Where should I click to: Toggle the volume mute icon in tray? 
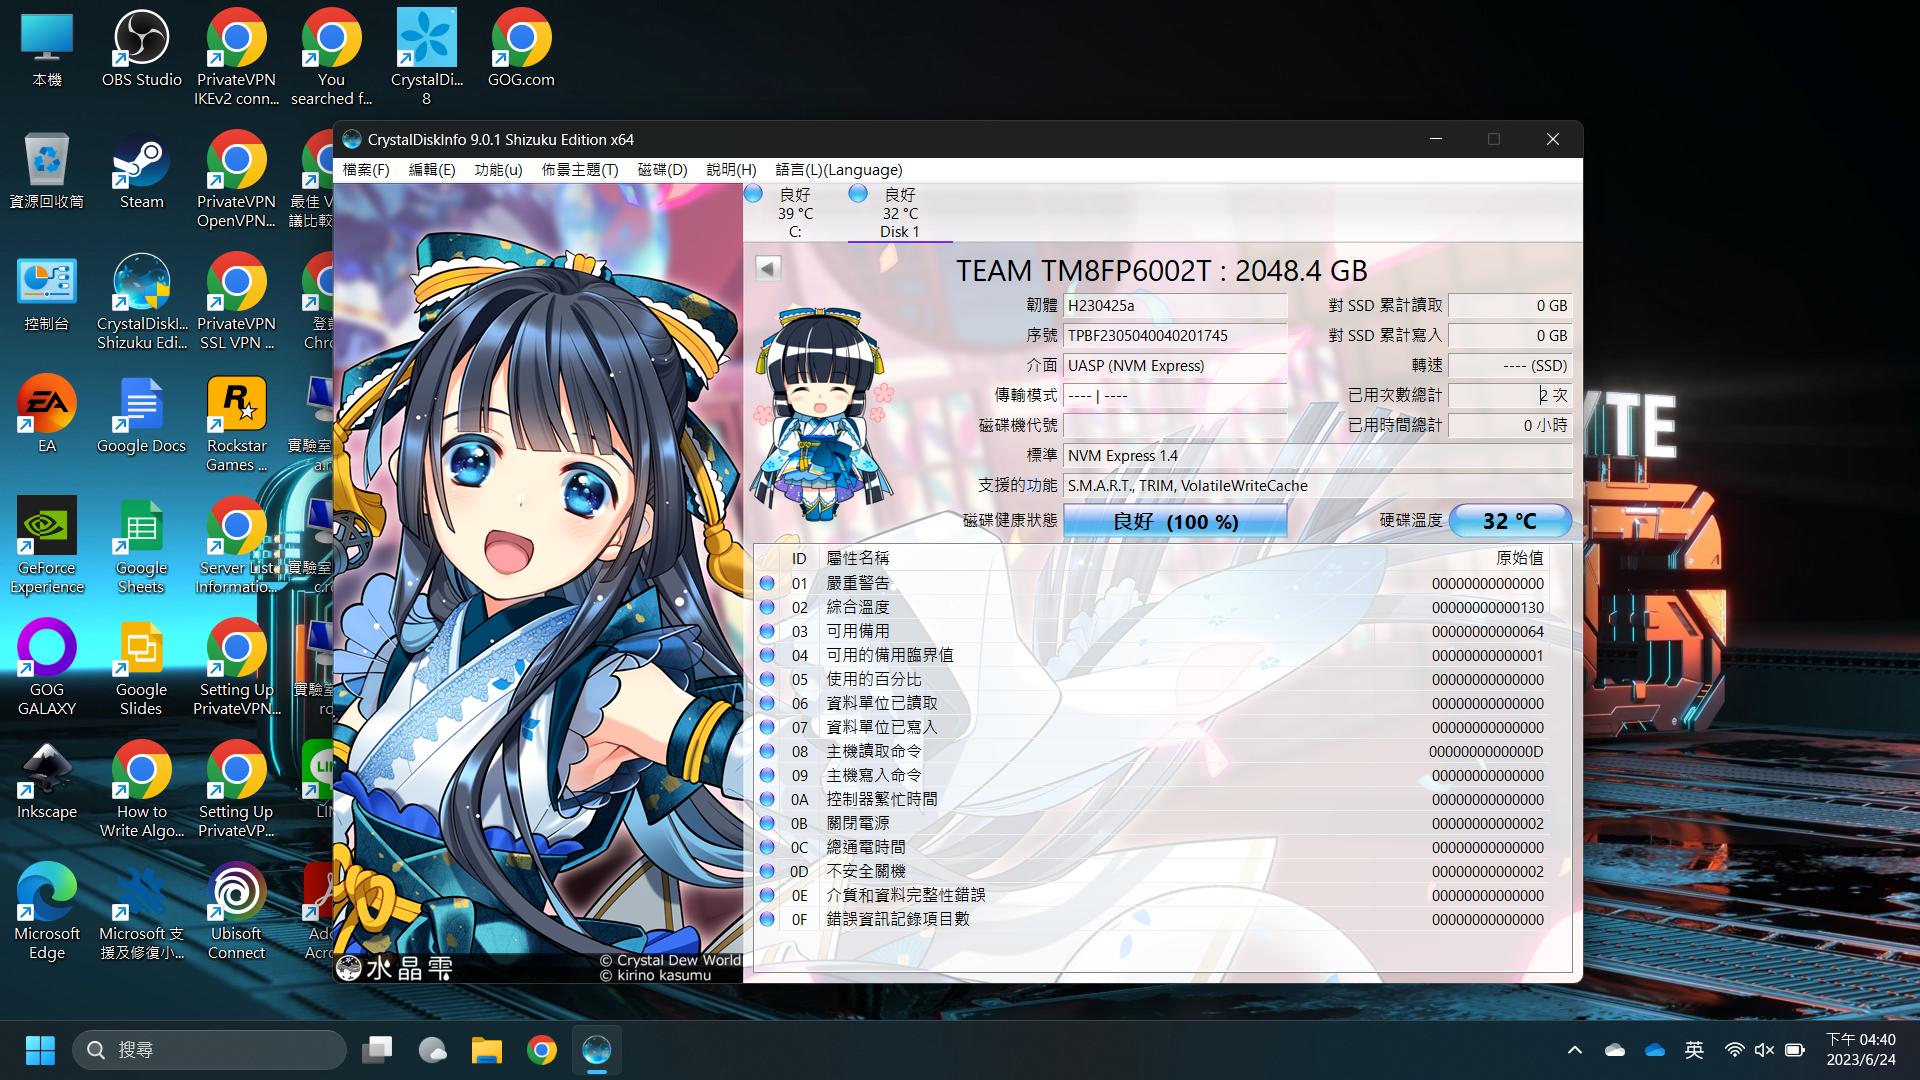click(x=1764, y=1050)
